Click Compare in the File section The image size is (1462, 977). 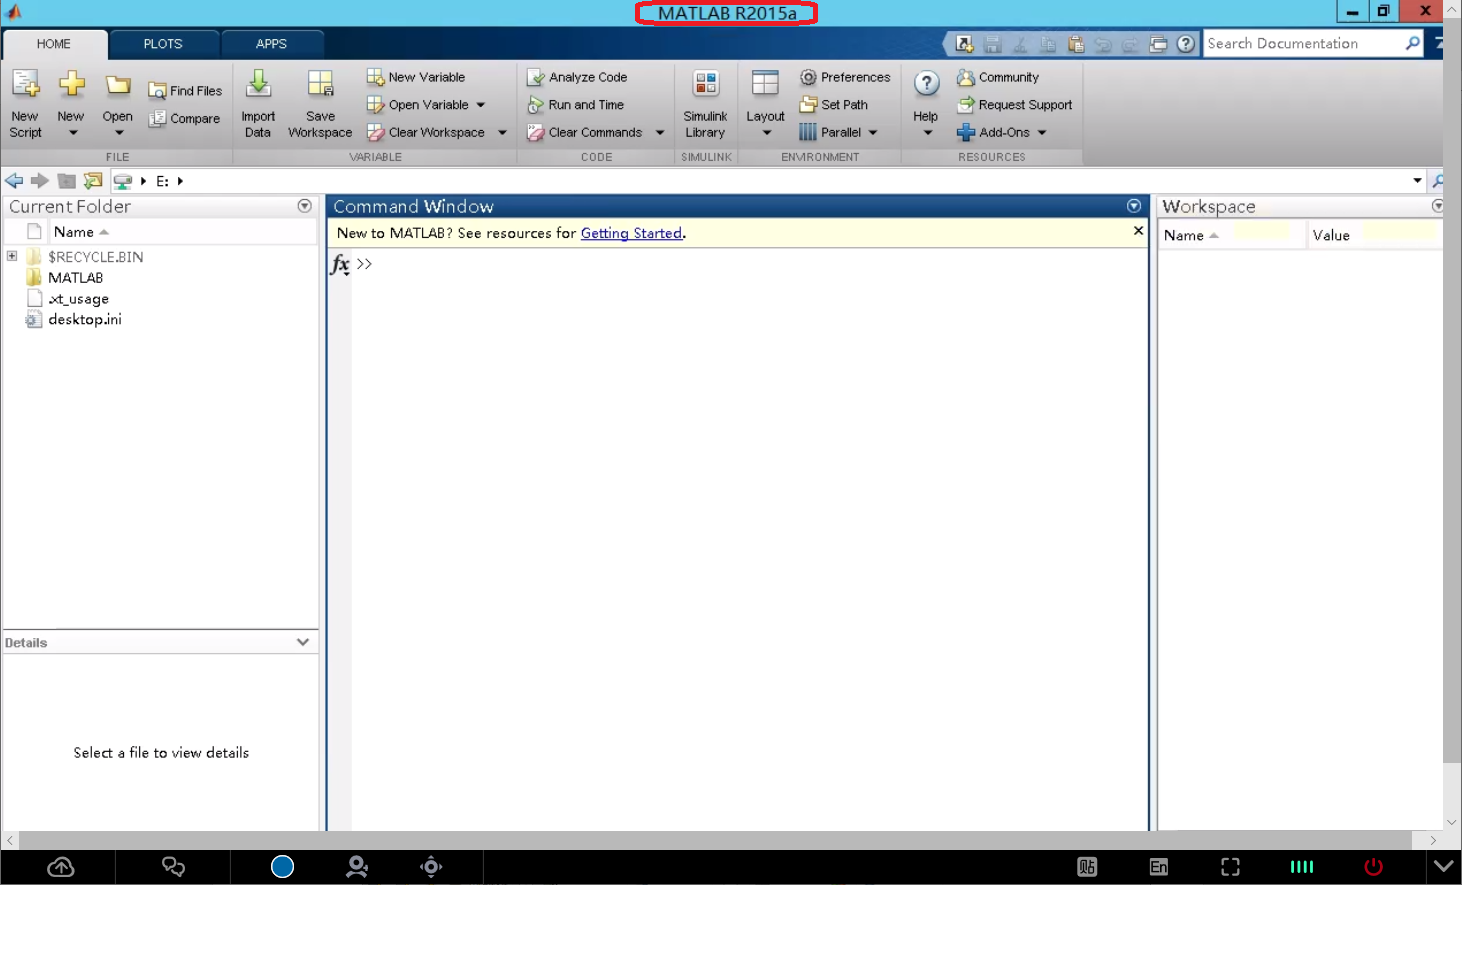[184, 118]
